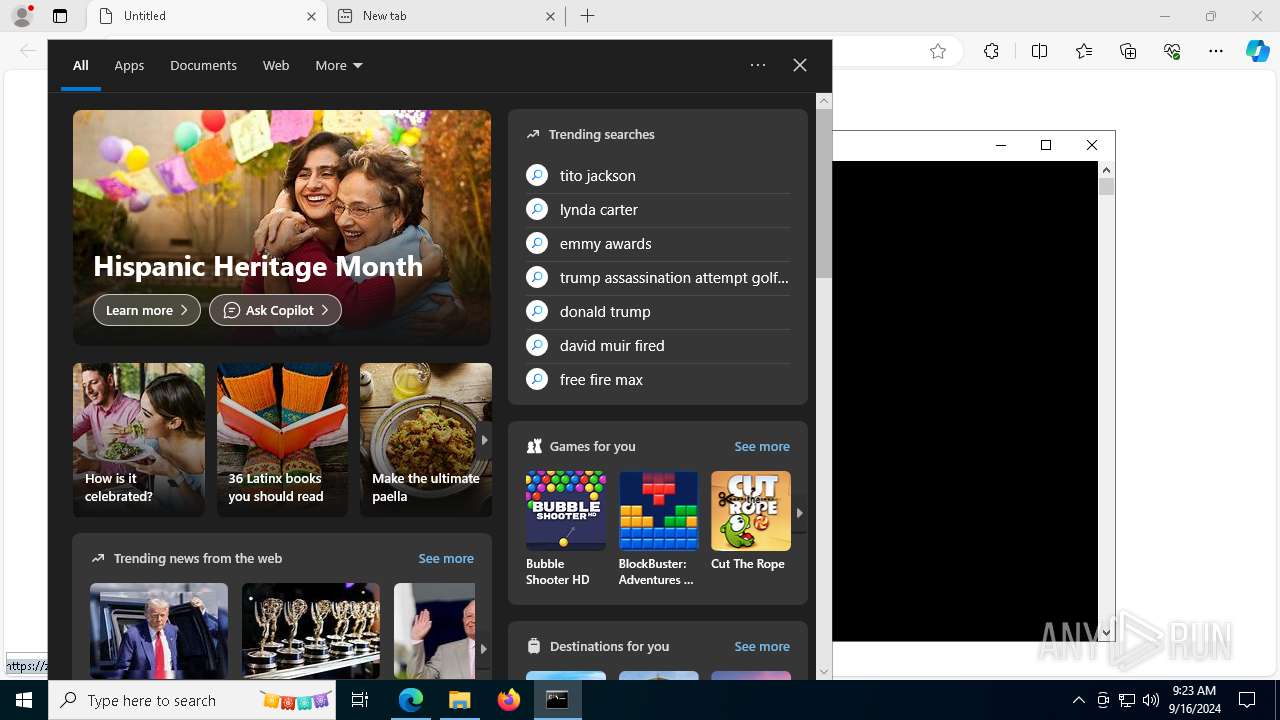Open Favorites list icon in Edge
Image resolution: width=1280 pixels, height=720 pixels.
pos(1084,51)
